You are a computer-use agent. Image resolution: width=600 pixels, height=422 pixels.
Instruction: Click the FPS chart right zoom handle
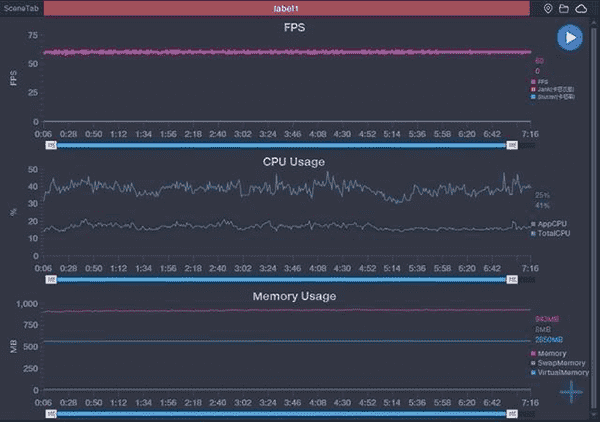point(512,146)
